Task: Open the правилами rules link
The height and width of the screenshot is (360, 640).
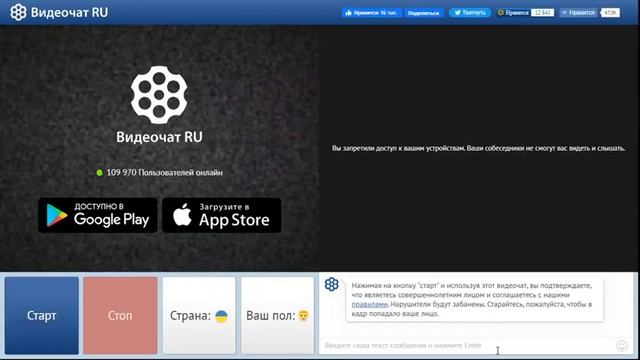Action: [369, 304]
